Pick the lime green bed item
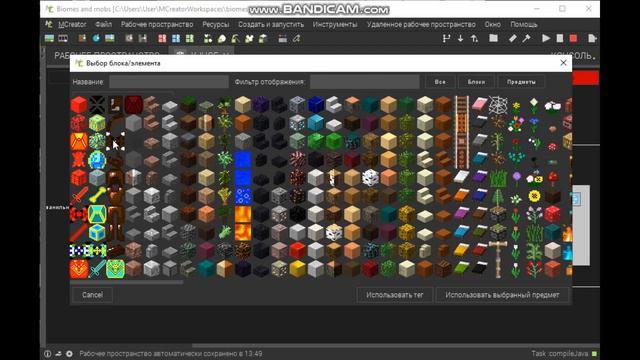The width and height of the screenshot is (640, 360). coord(461,268)
